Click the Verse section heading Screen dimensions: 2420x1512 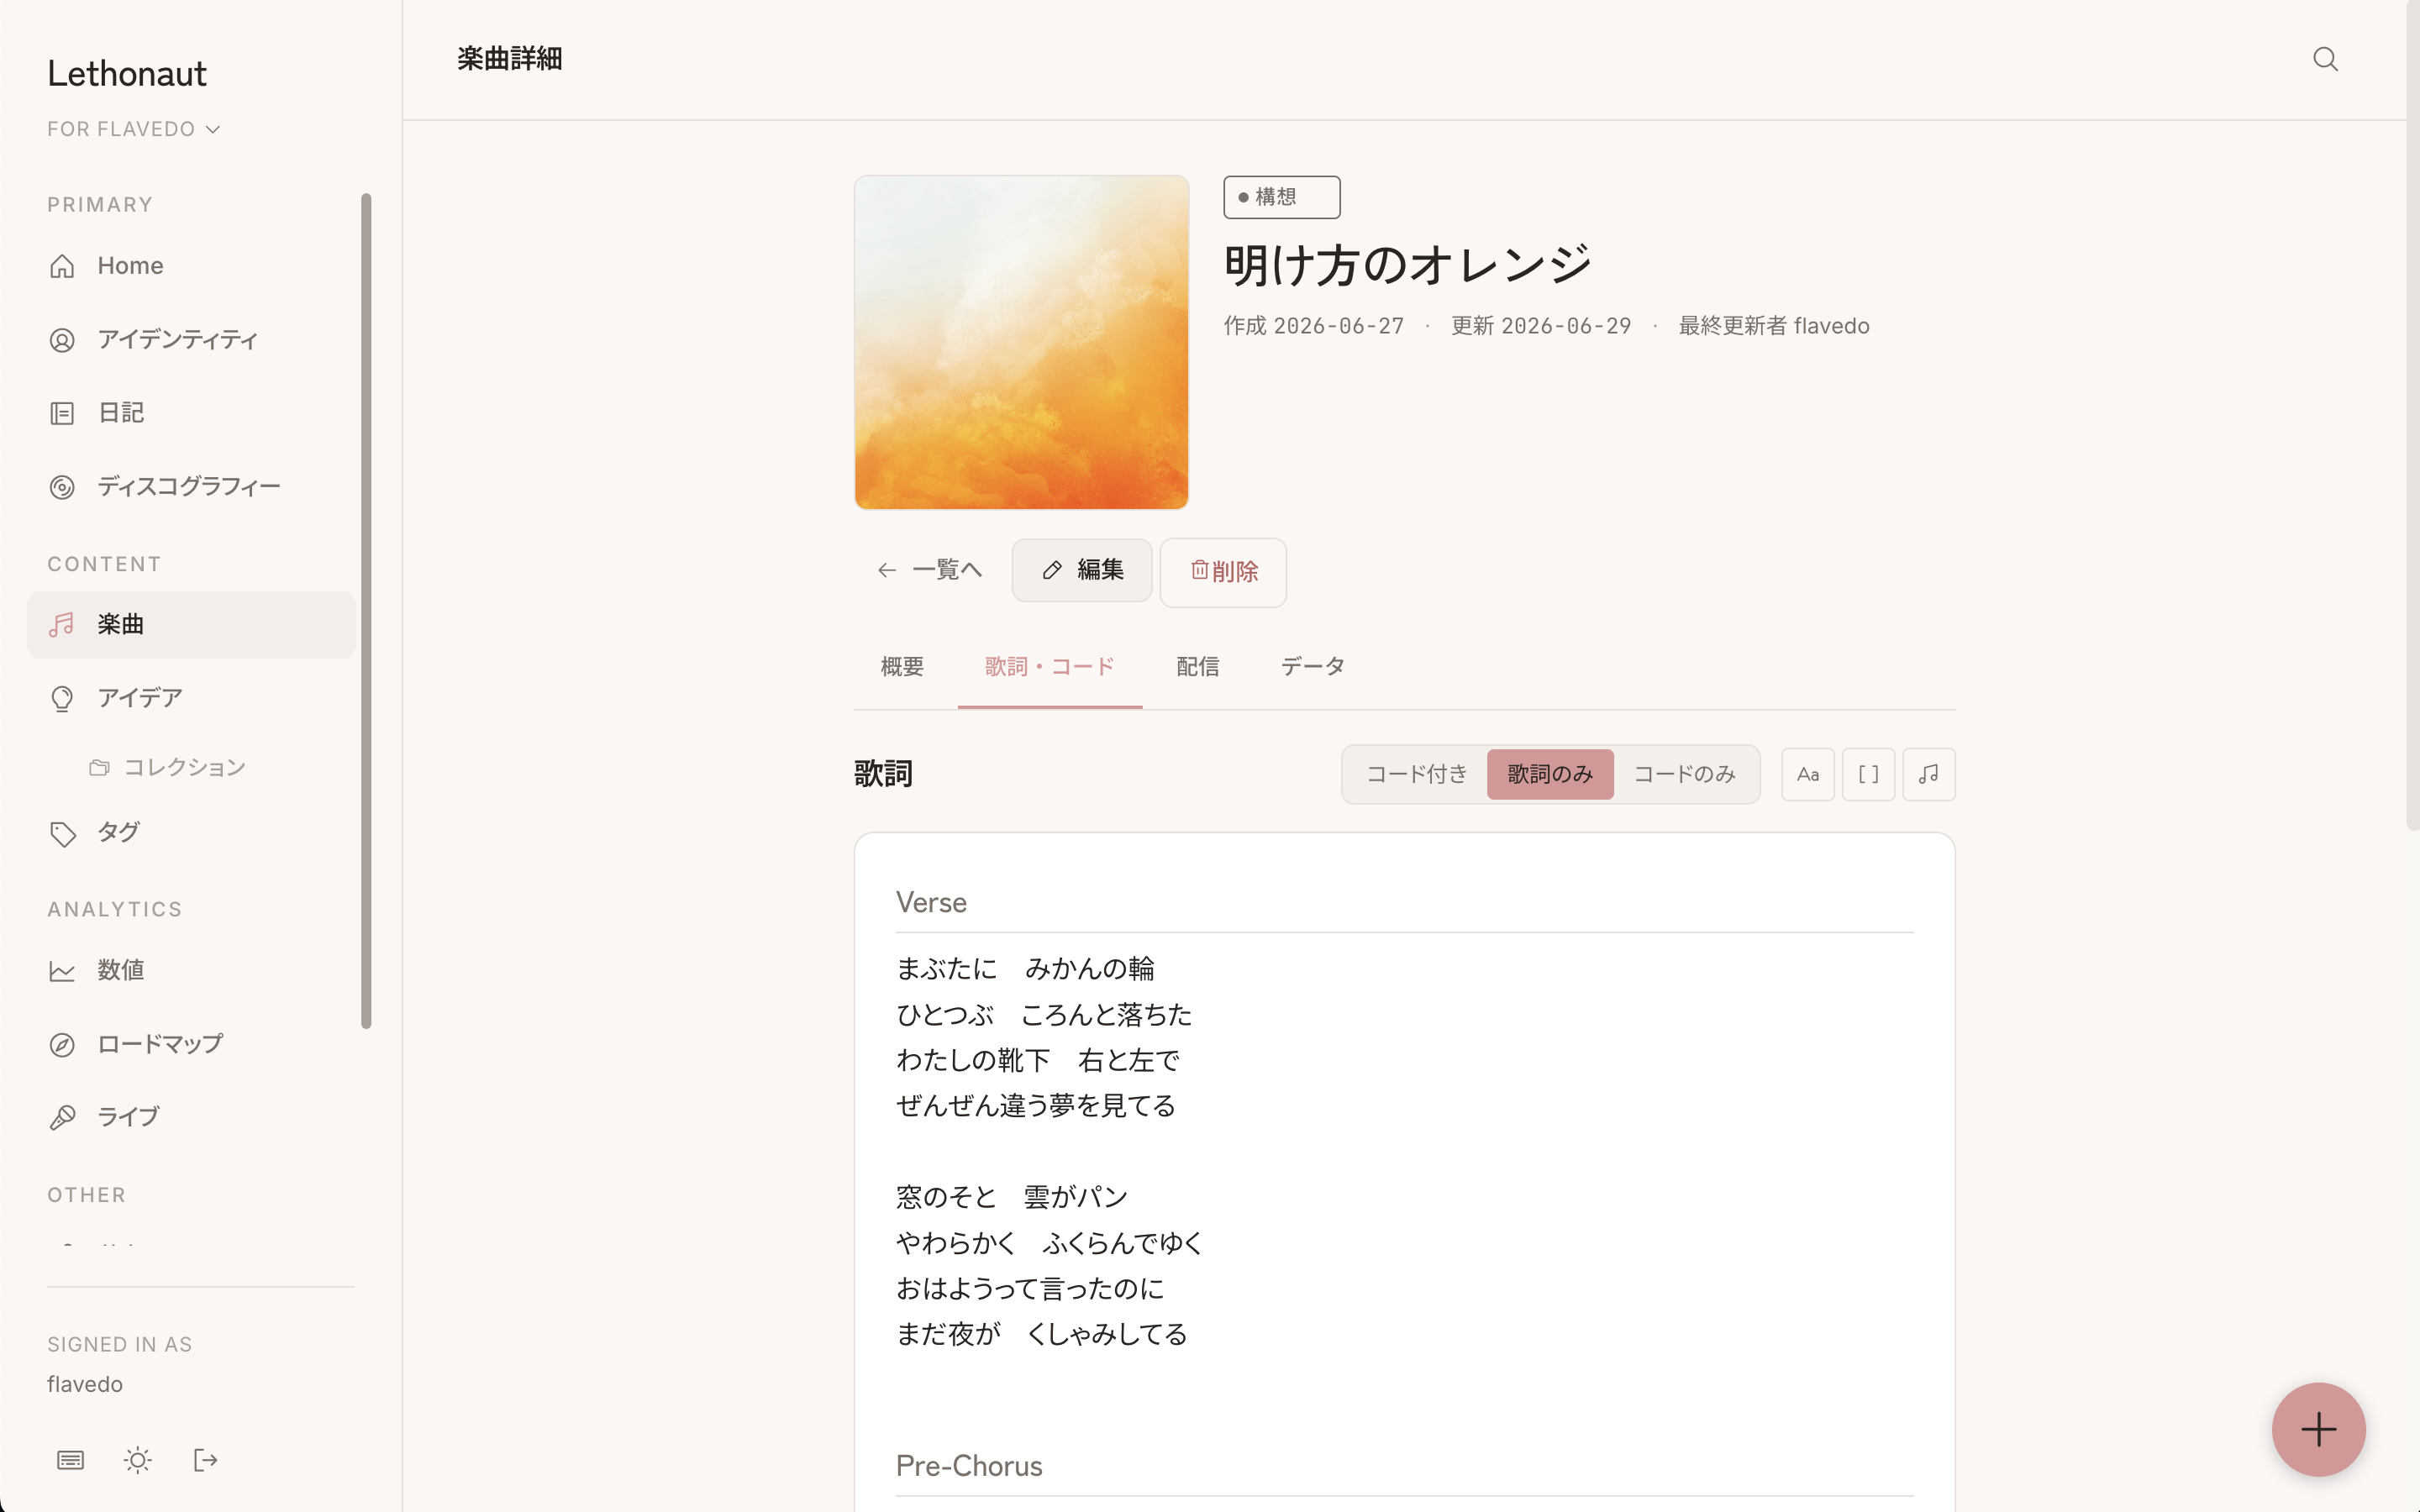[931, 902]
